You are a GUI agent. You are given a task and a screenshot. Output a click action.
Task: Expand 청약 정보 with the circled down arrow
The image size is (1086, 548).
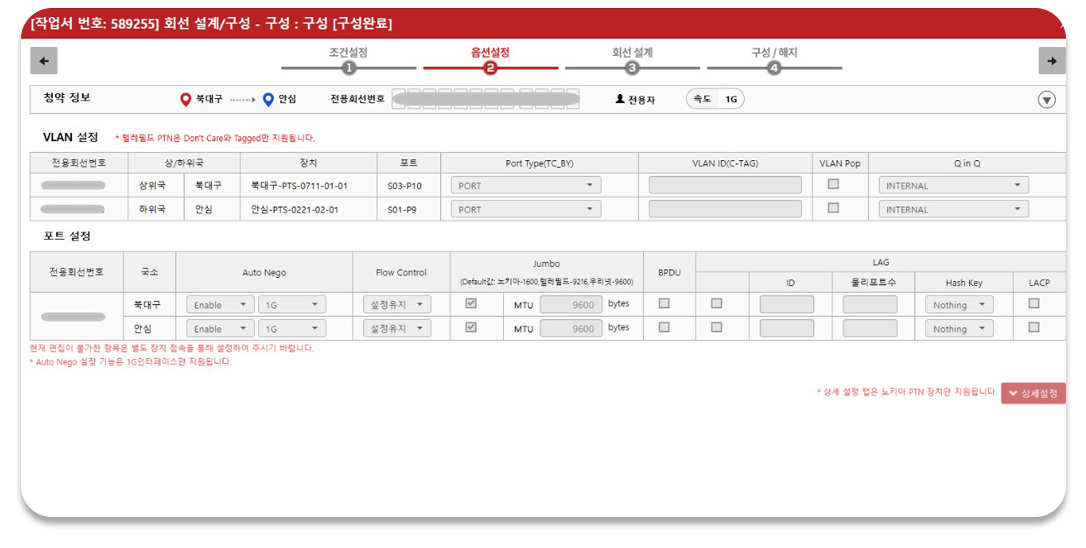(x=1047, y=100)
